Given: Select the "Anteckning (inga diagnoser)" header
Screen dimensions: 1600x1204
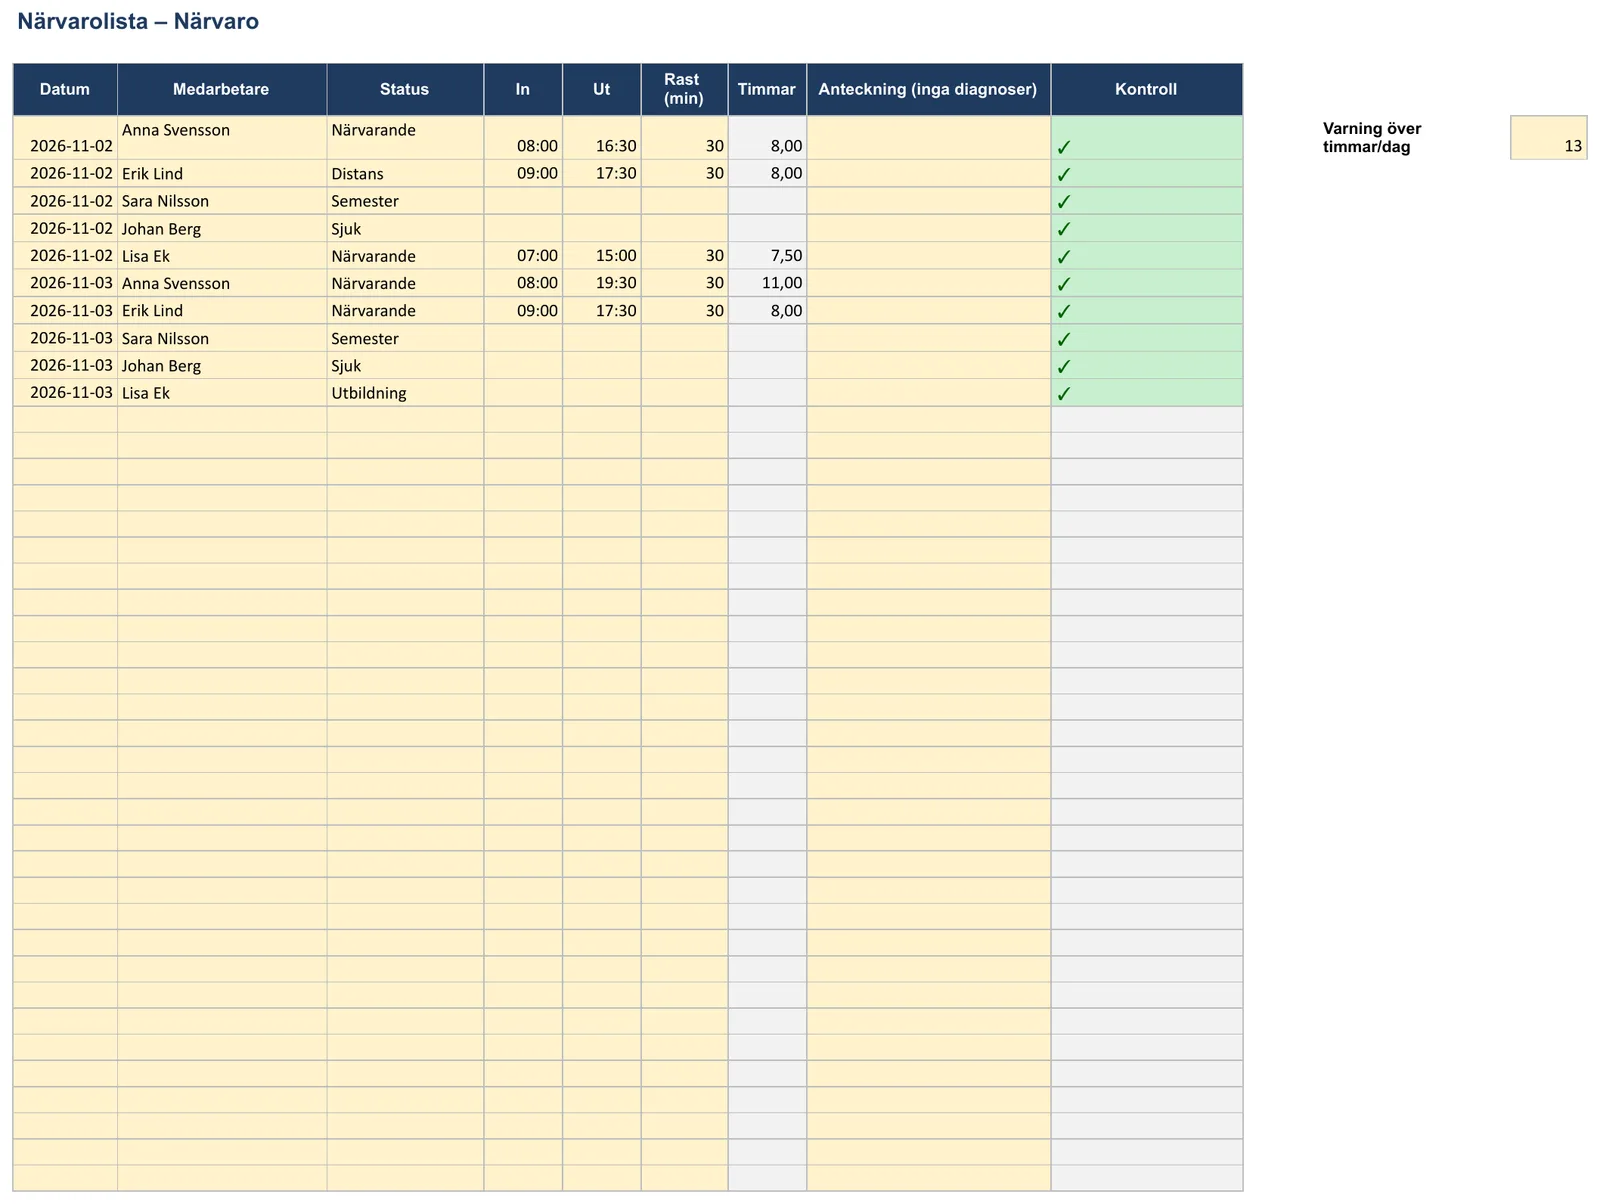Looking at the screenshot, I should pyautogui.click(x=928, y=89).
